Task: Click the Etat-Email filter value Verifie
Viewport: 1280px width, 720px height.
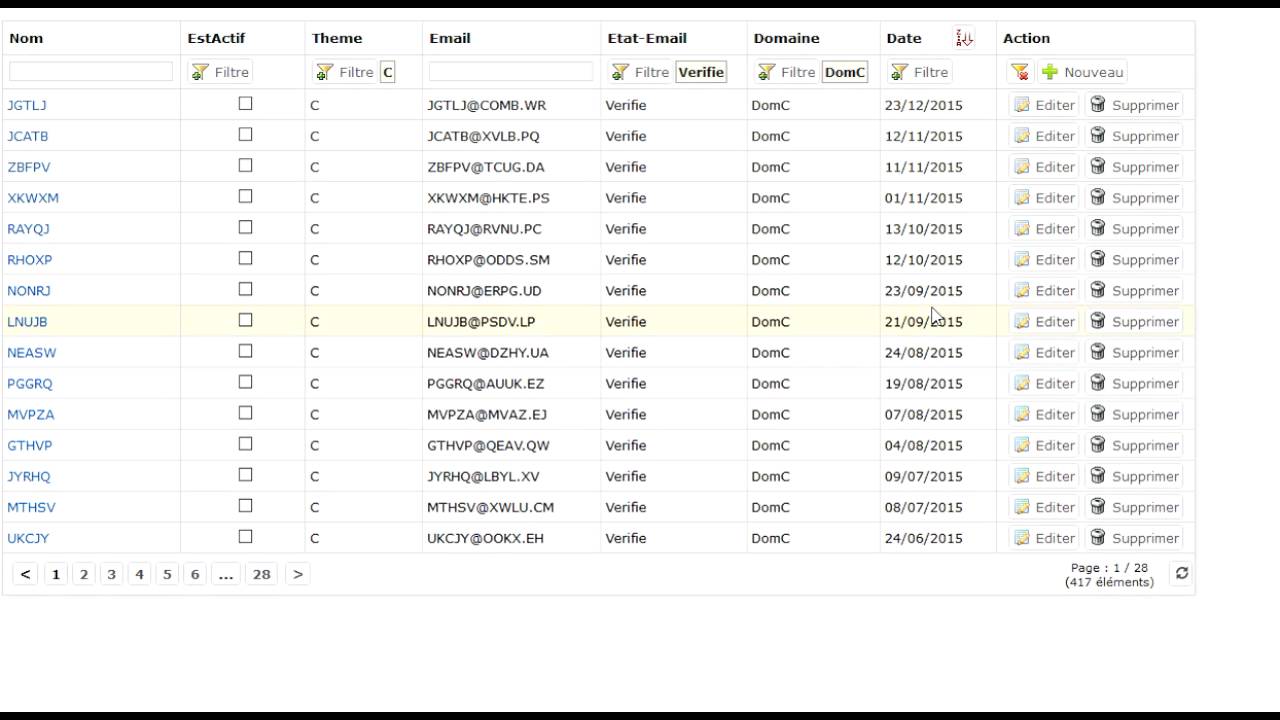Action: 701,72
